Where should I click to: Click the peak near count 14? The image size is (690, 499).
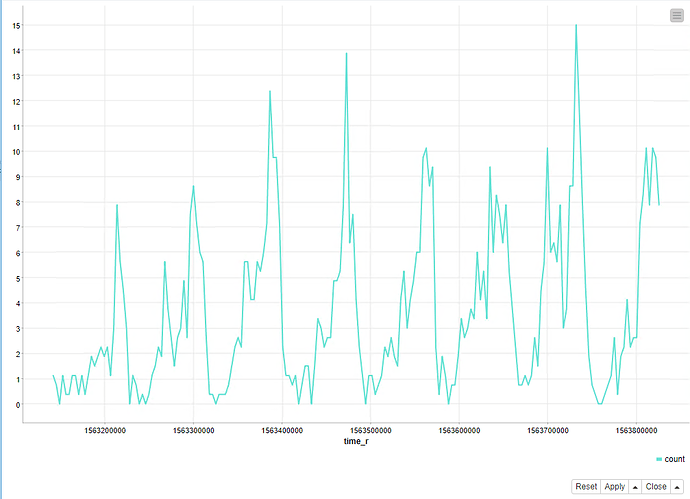pos(346,54)
